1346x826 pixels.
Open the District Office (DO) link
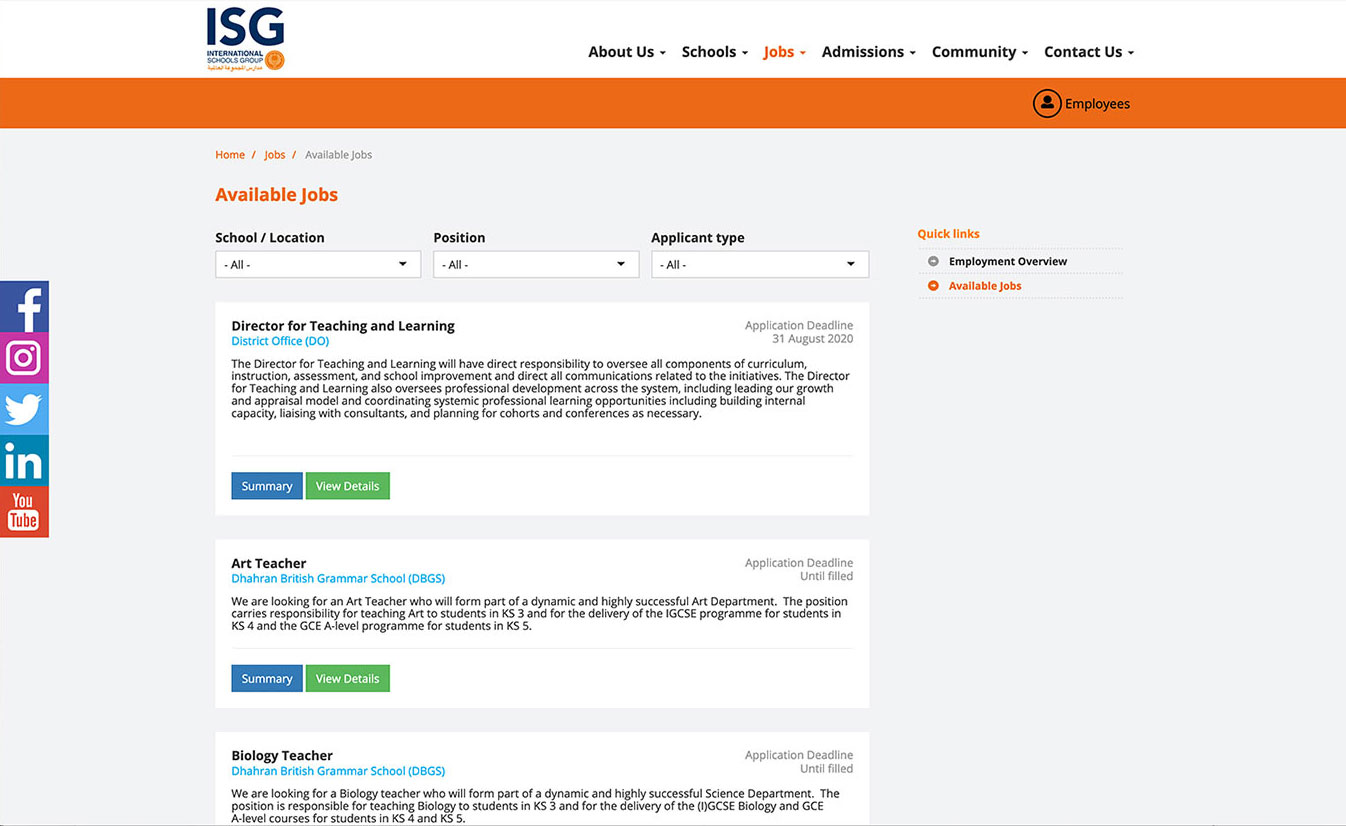click(280, 340)
